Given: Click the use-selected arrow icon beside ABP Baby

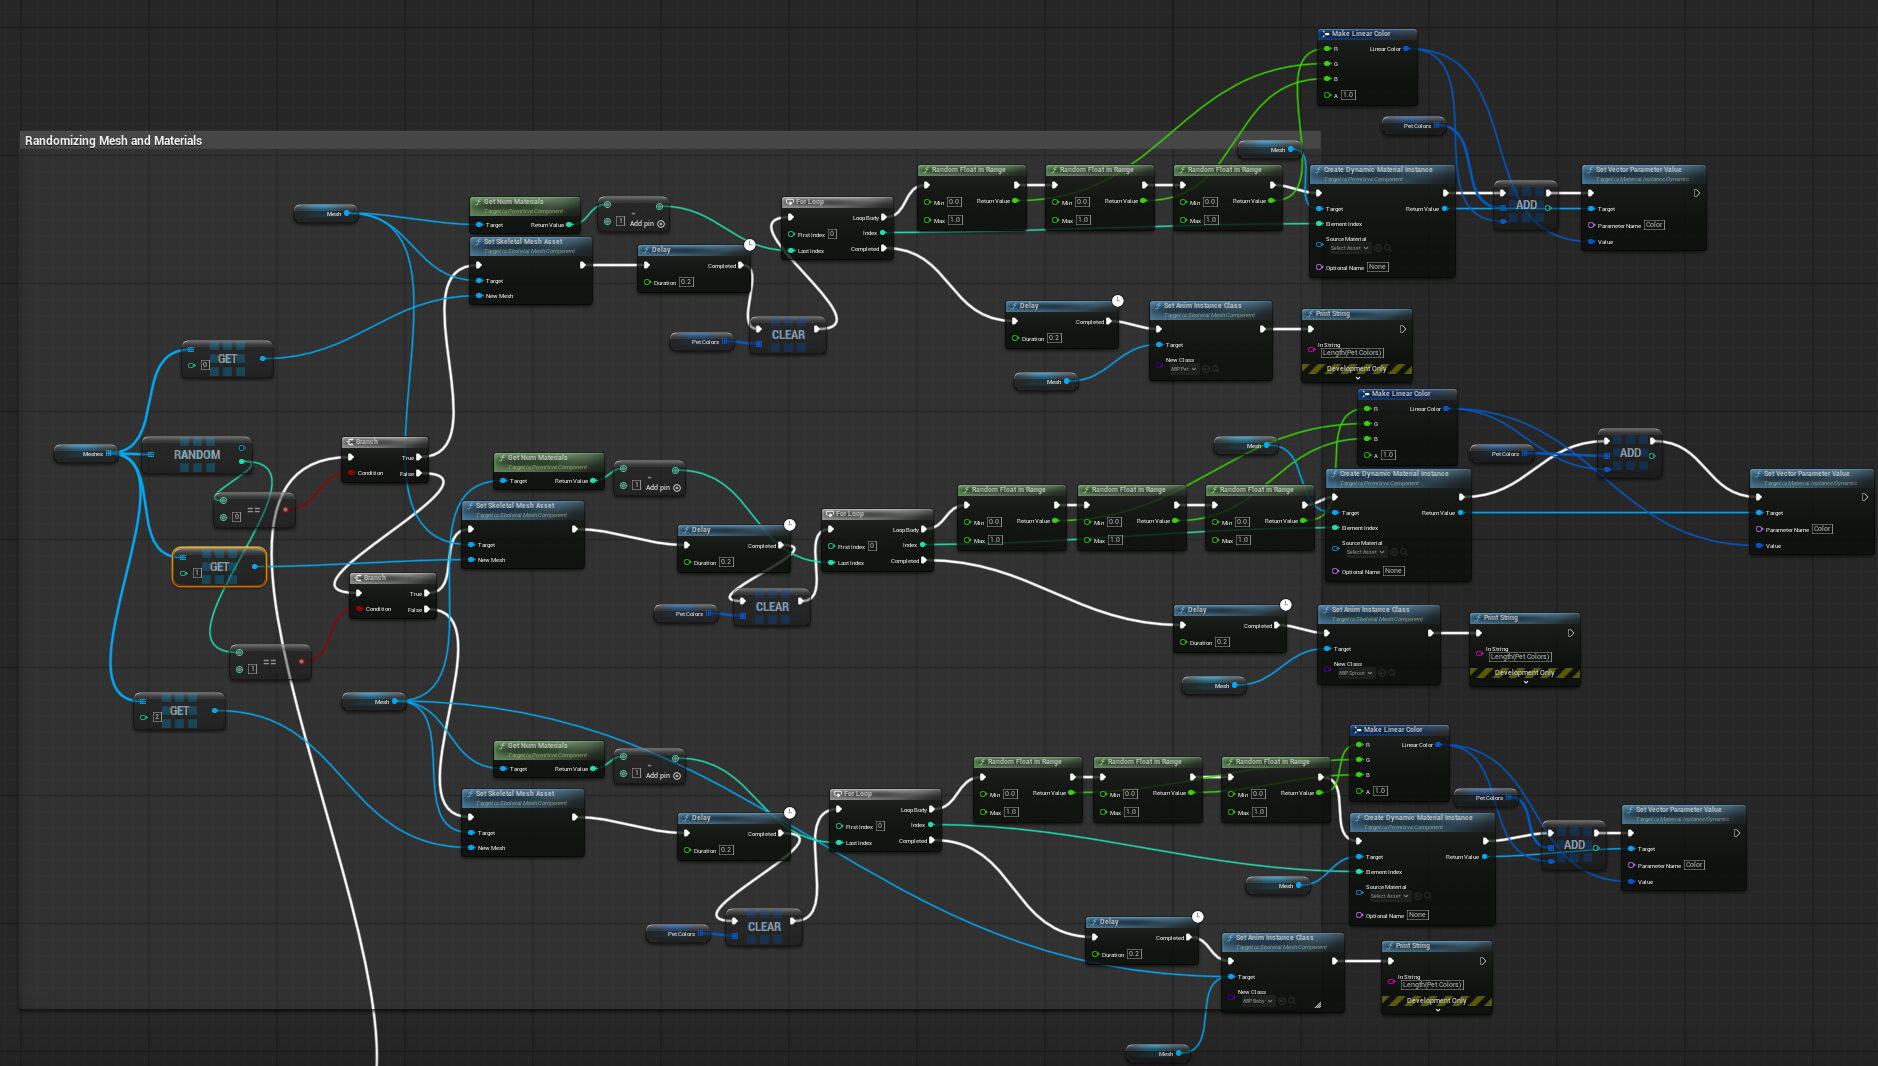Looking at the screenshot, I should [1282, 1001].
